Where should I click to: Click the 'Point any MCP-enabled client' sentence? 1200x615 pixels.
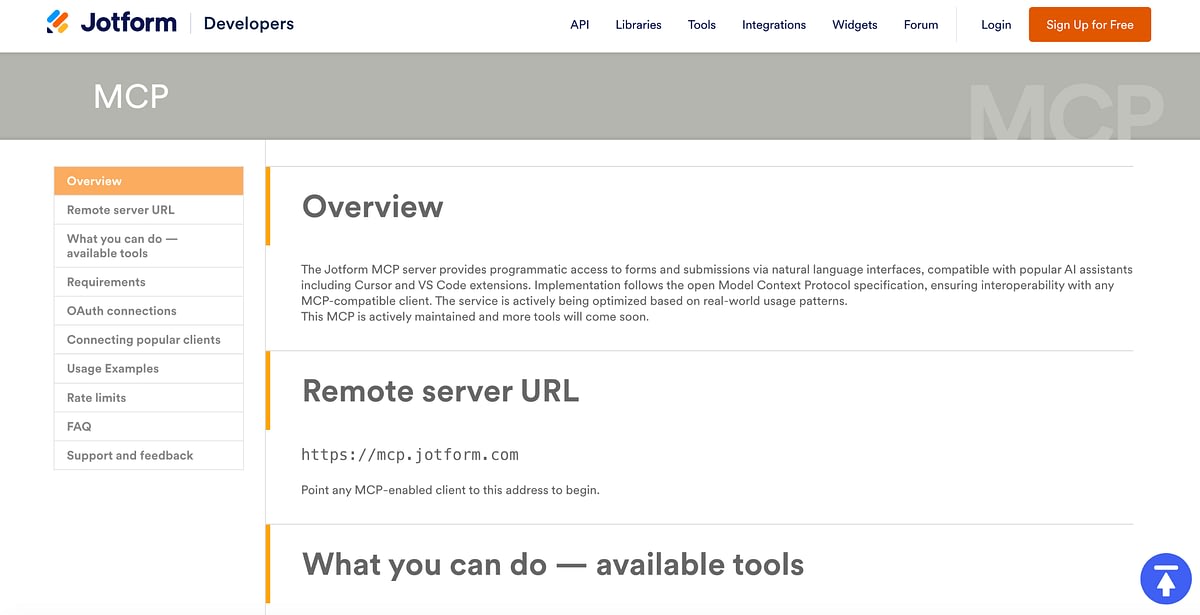coord(450,490)
